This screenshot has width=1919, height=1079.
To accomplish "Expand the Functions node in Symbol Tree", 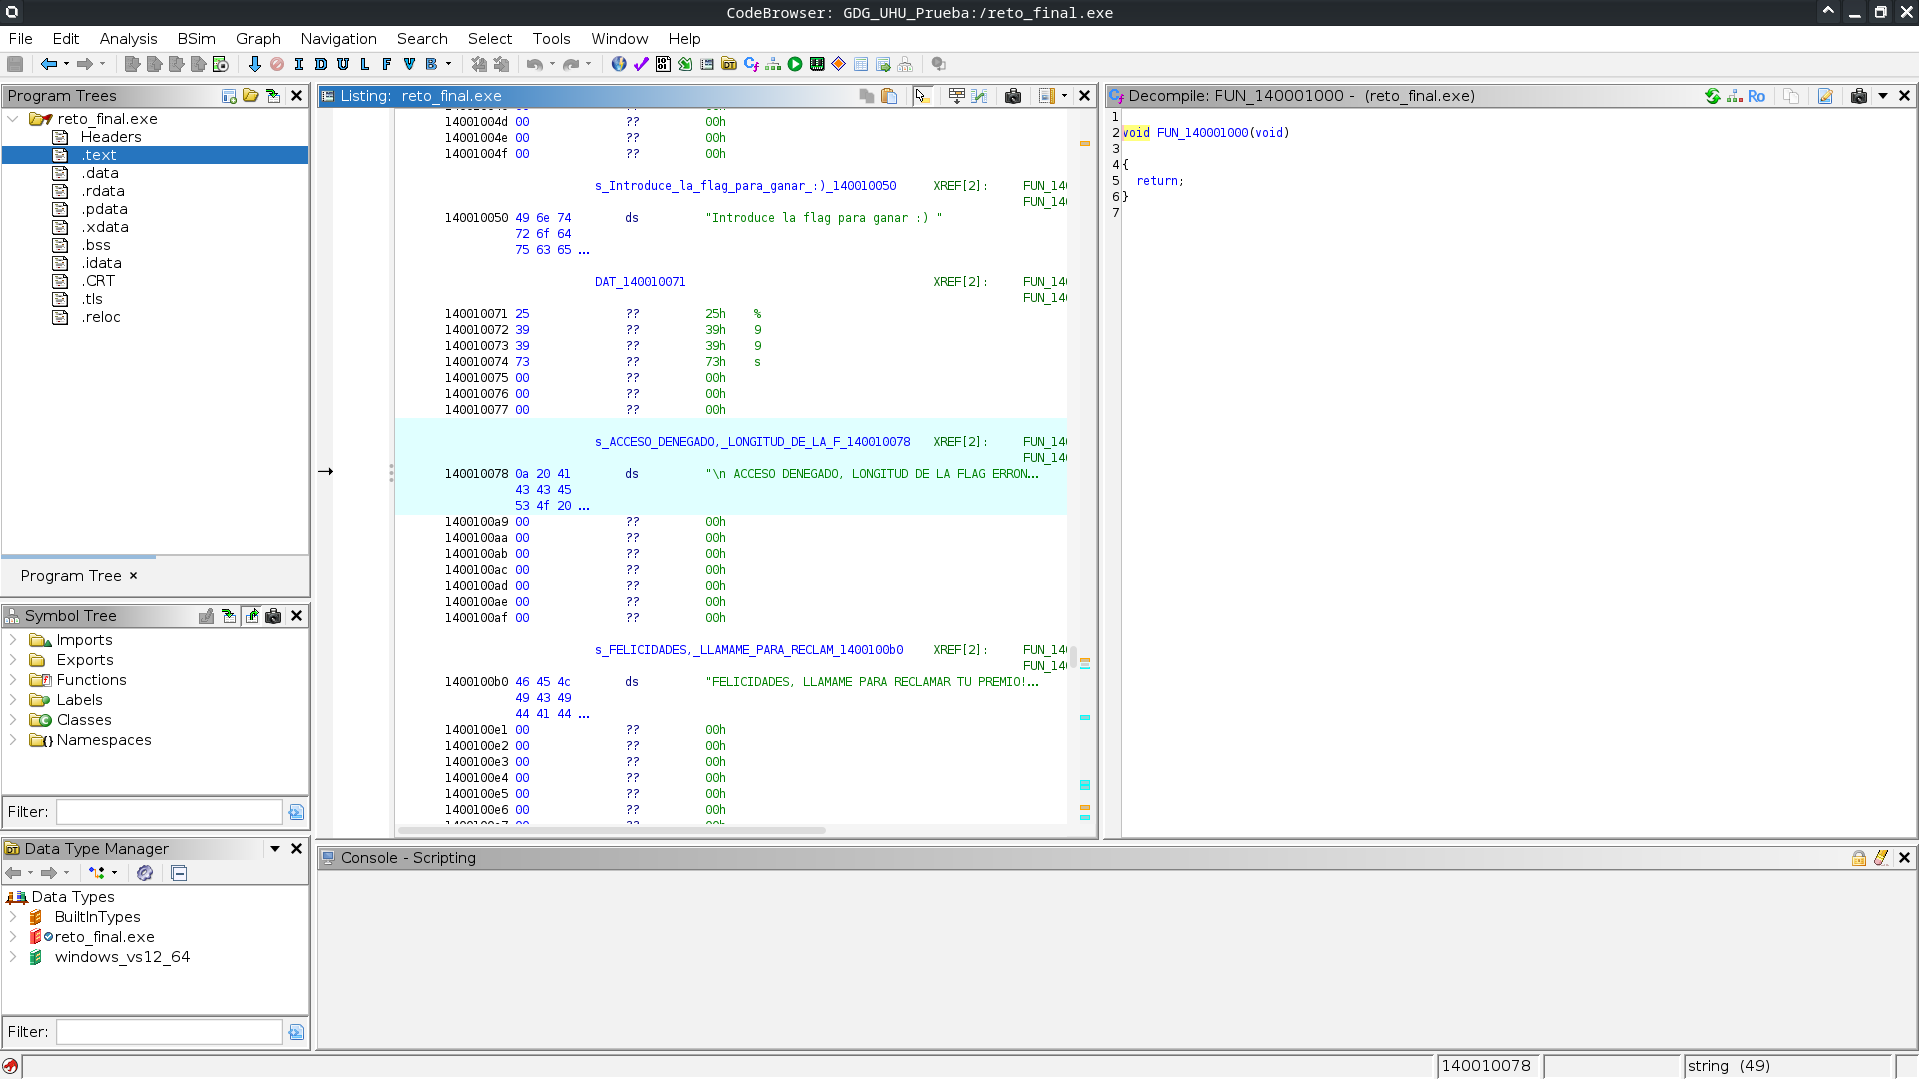I will click(13, 680).
